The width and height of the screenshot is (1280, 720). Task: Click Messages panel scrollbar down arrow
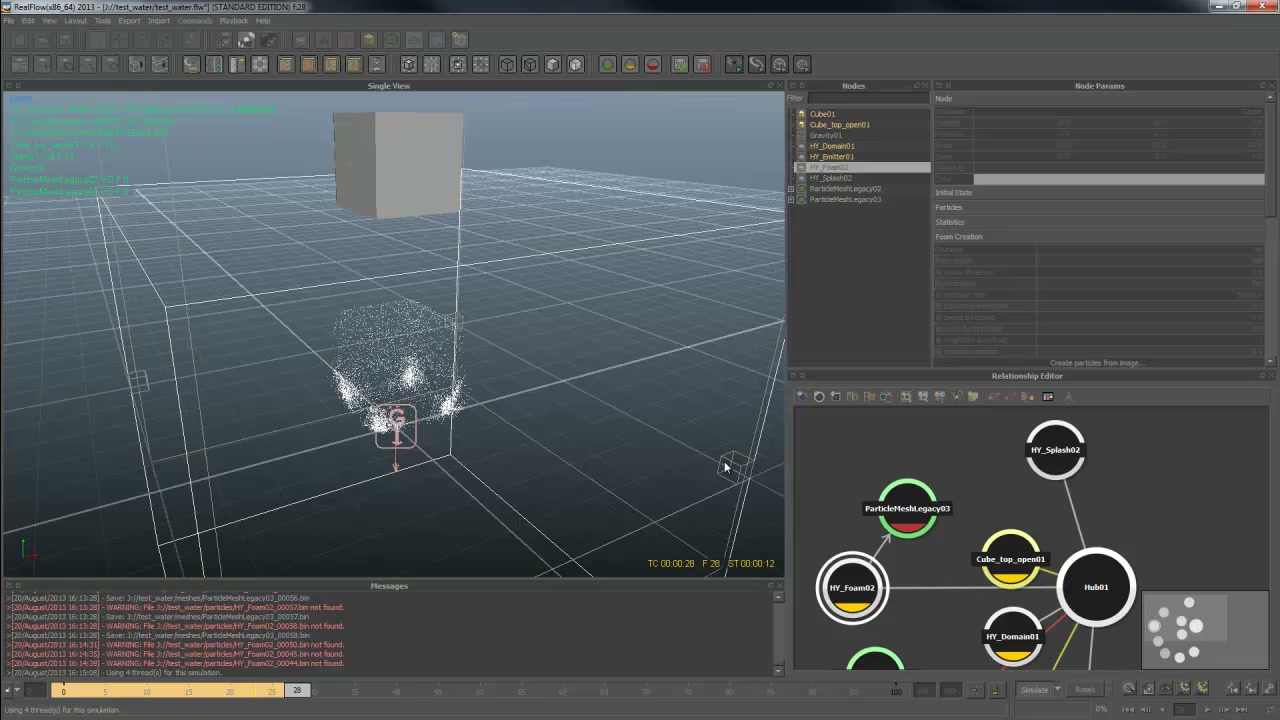[779, 671]
